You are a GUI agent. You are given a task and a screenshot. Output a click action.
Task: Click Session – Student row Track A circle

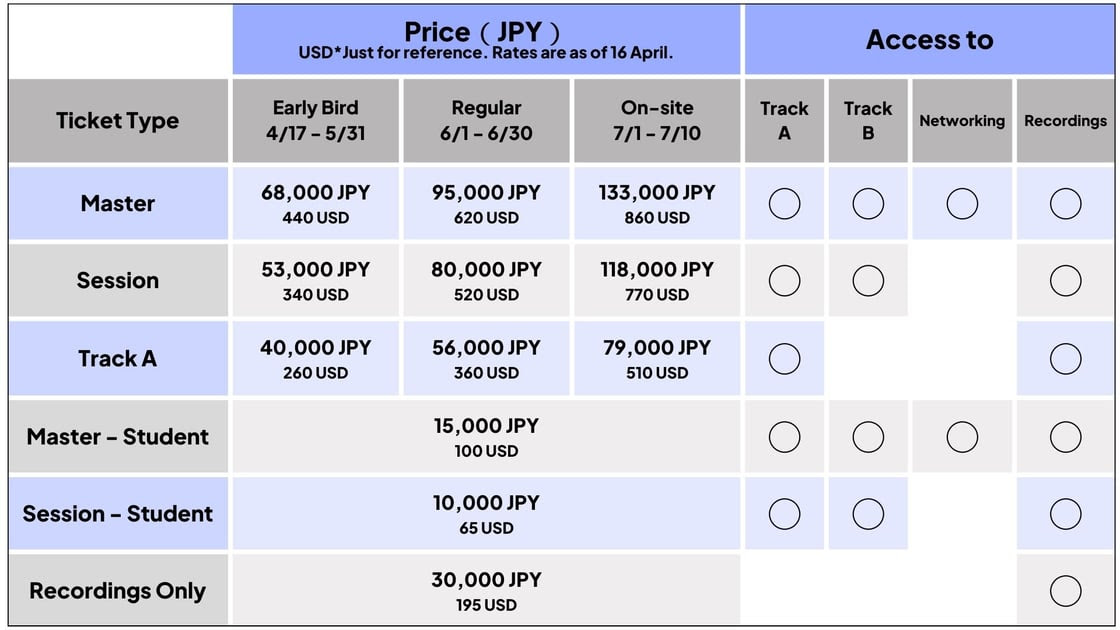pos(784,514)
